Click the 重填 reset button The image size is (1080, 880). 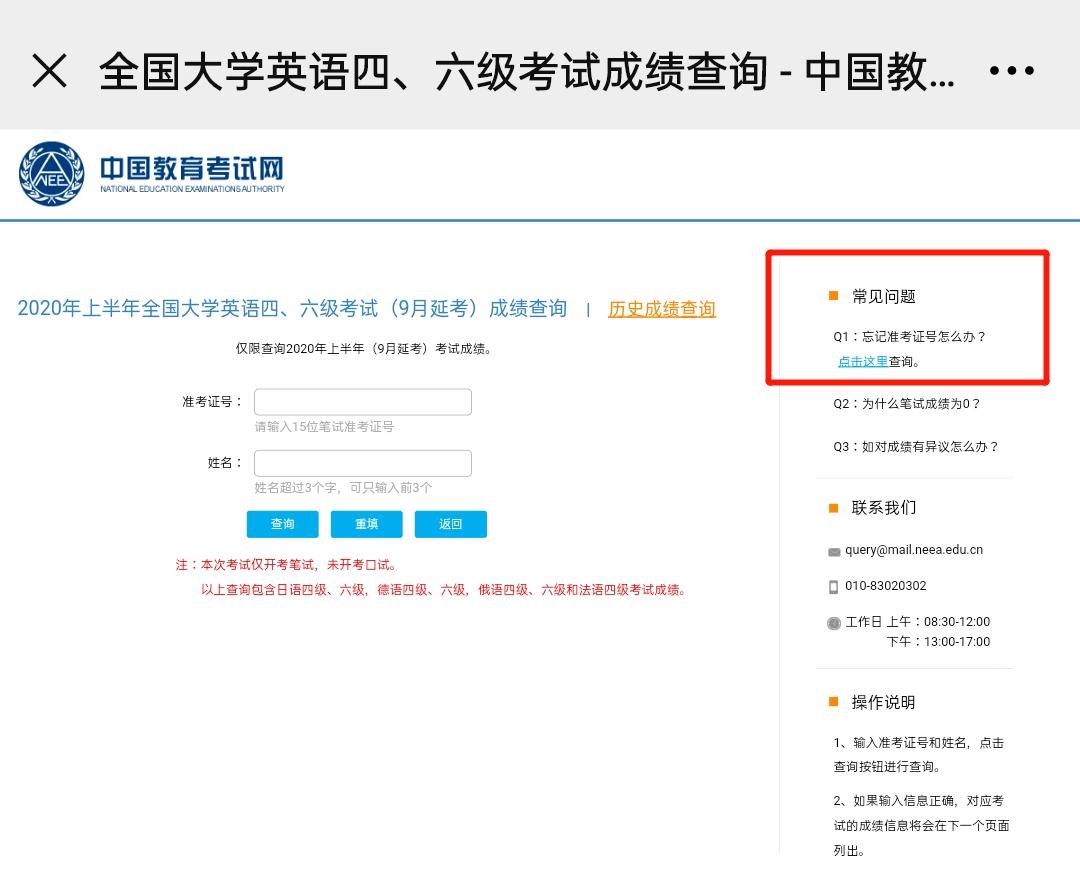tap(366, 524)
